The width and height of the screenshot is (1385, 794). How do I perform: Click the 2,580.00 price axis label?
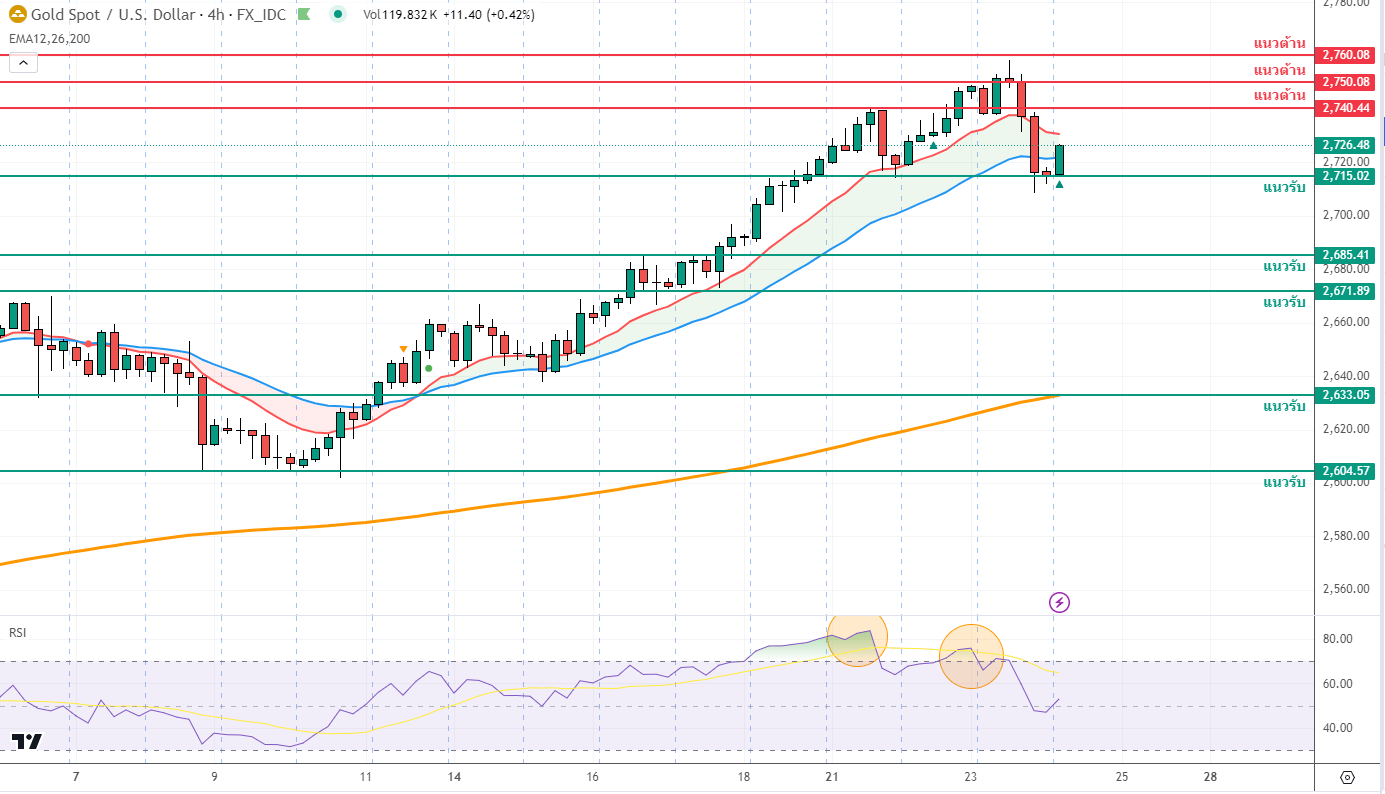point(1345,536)
